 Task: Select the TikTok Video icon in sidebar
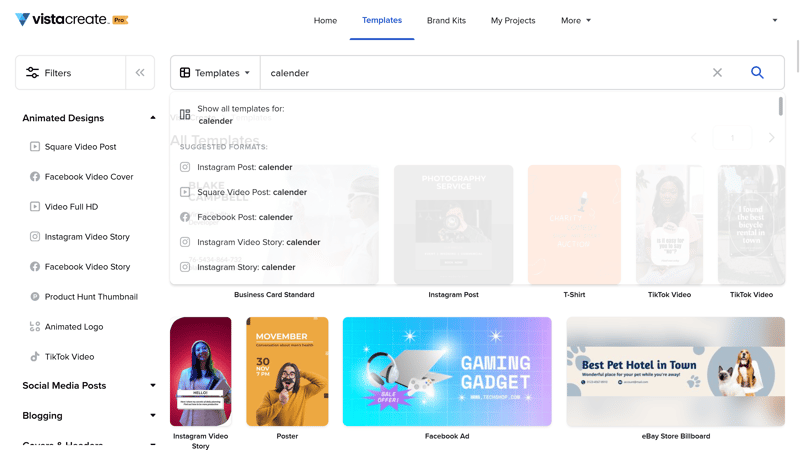pos(35,357)
